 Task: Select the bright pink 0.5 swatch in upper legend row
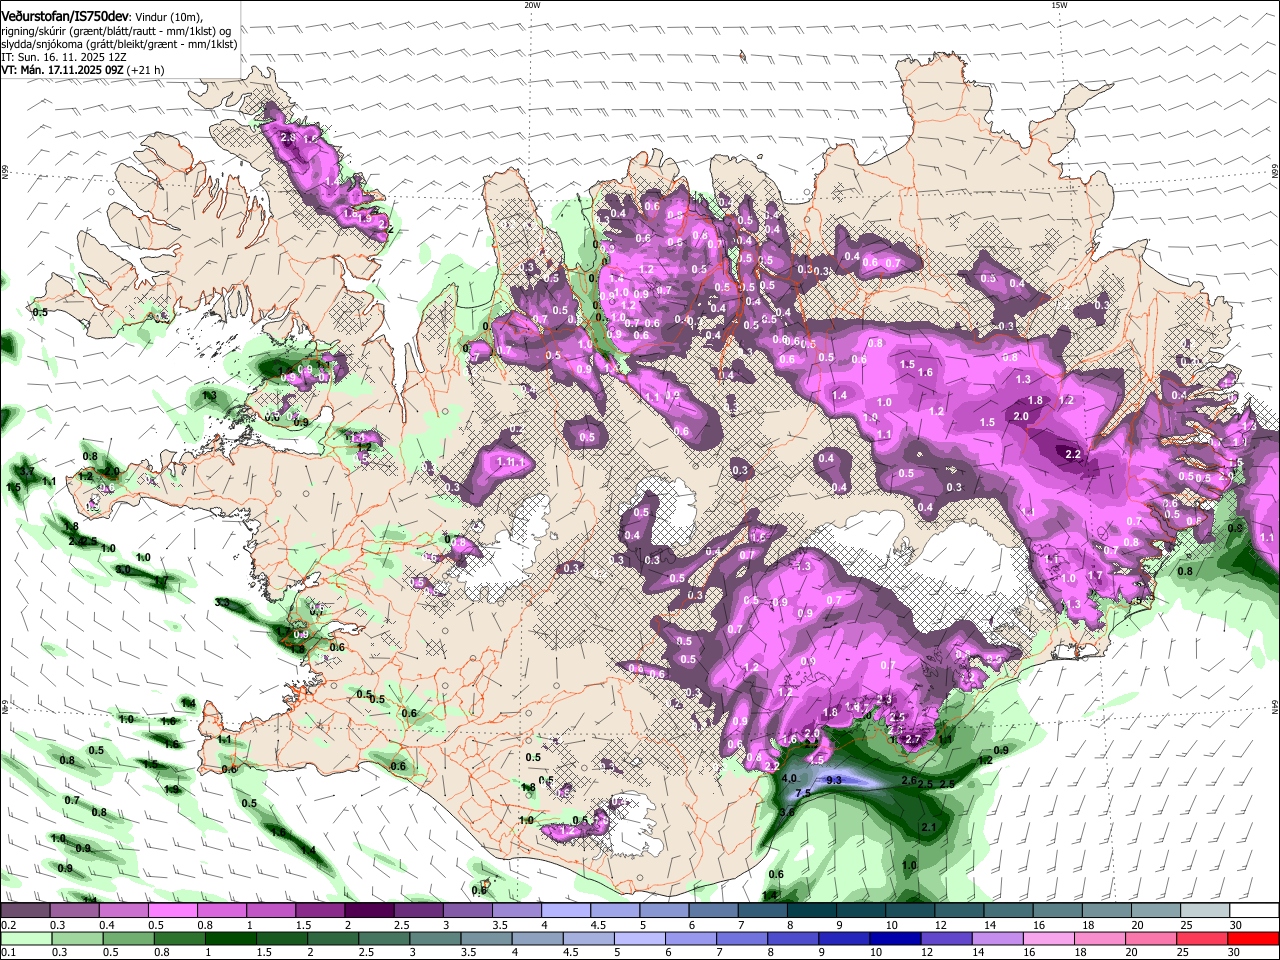point(172,911)
